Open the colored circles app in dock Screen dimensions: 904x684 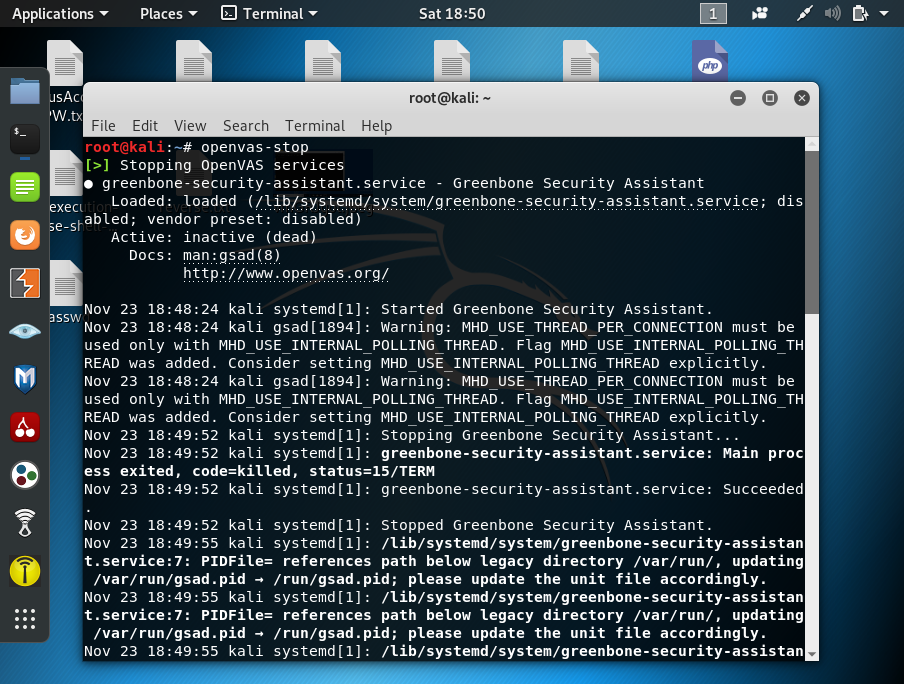(25, 475)
